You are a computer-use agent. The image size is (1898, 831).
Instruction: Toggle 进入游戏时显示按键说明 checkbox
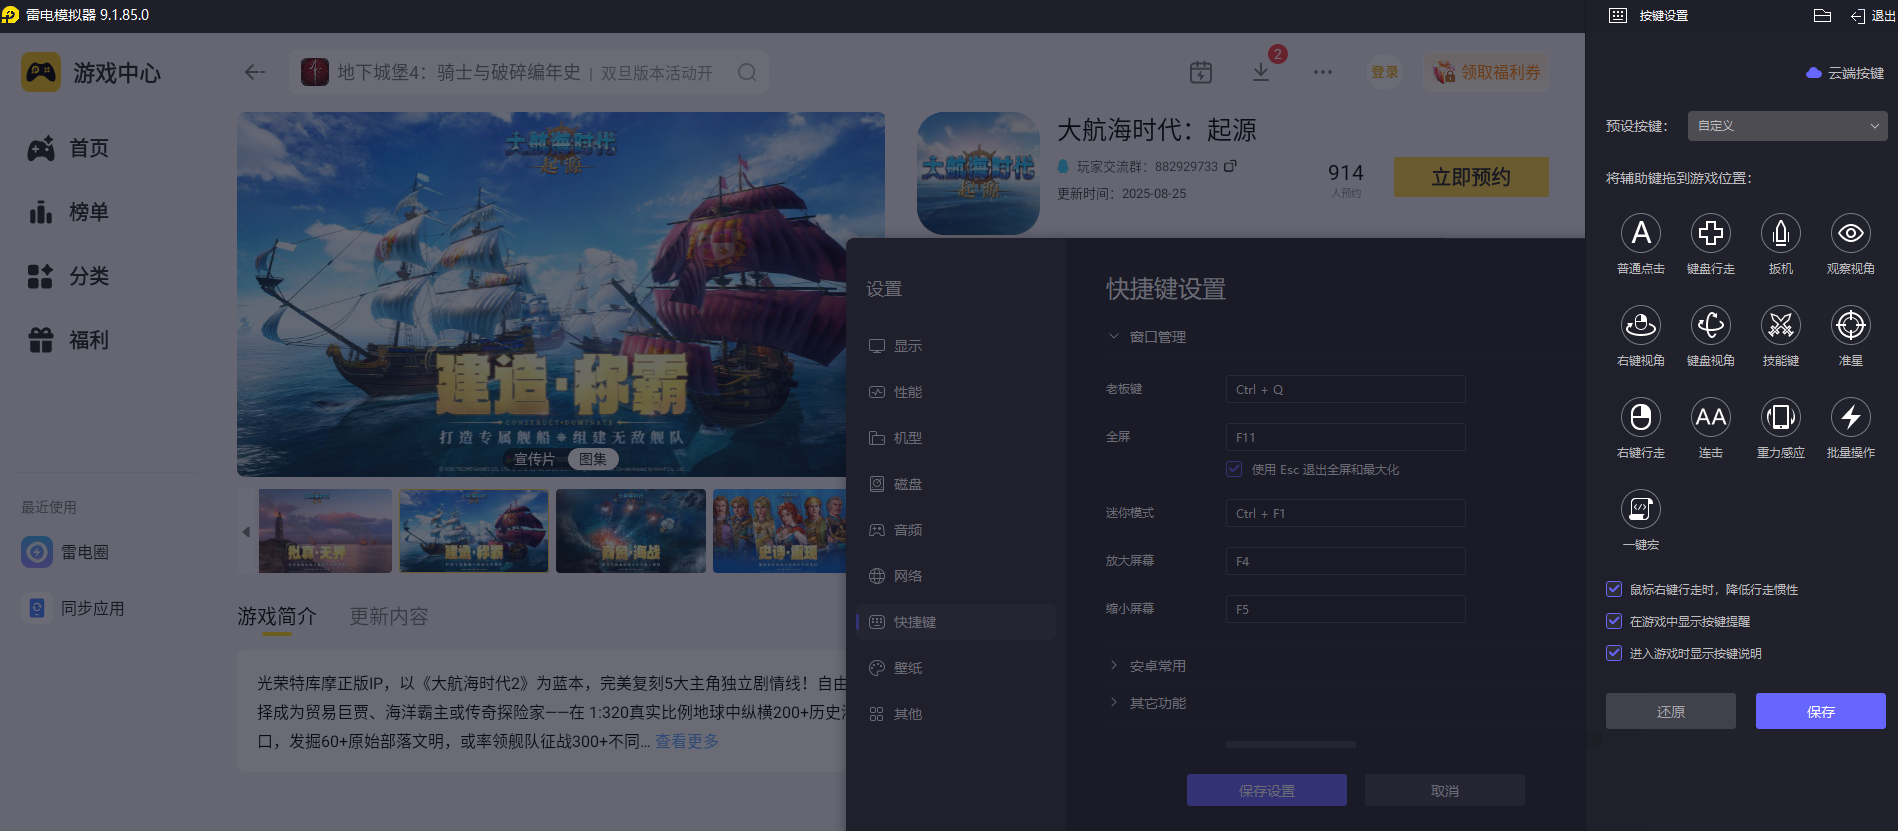coord(1614,653)
